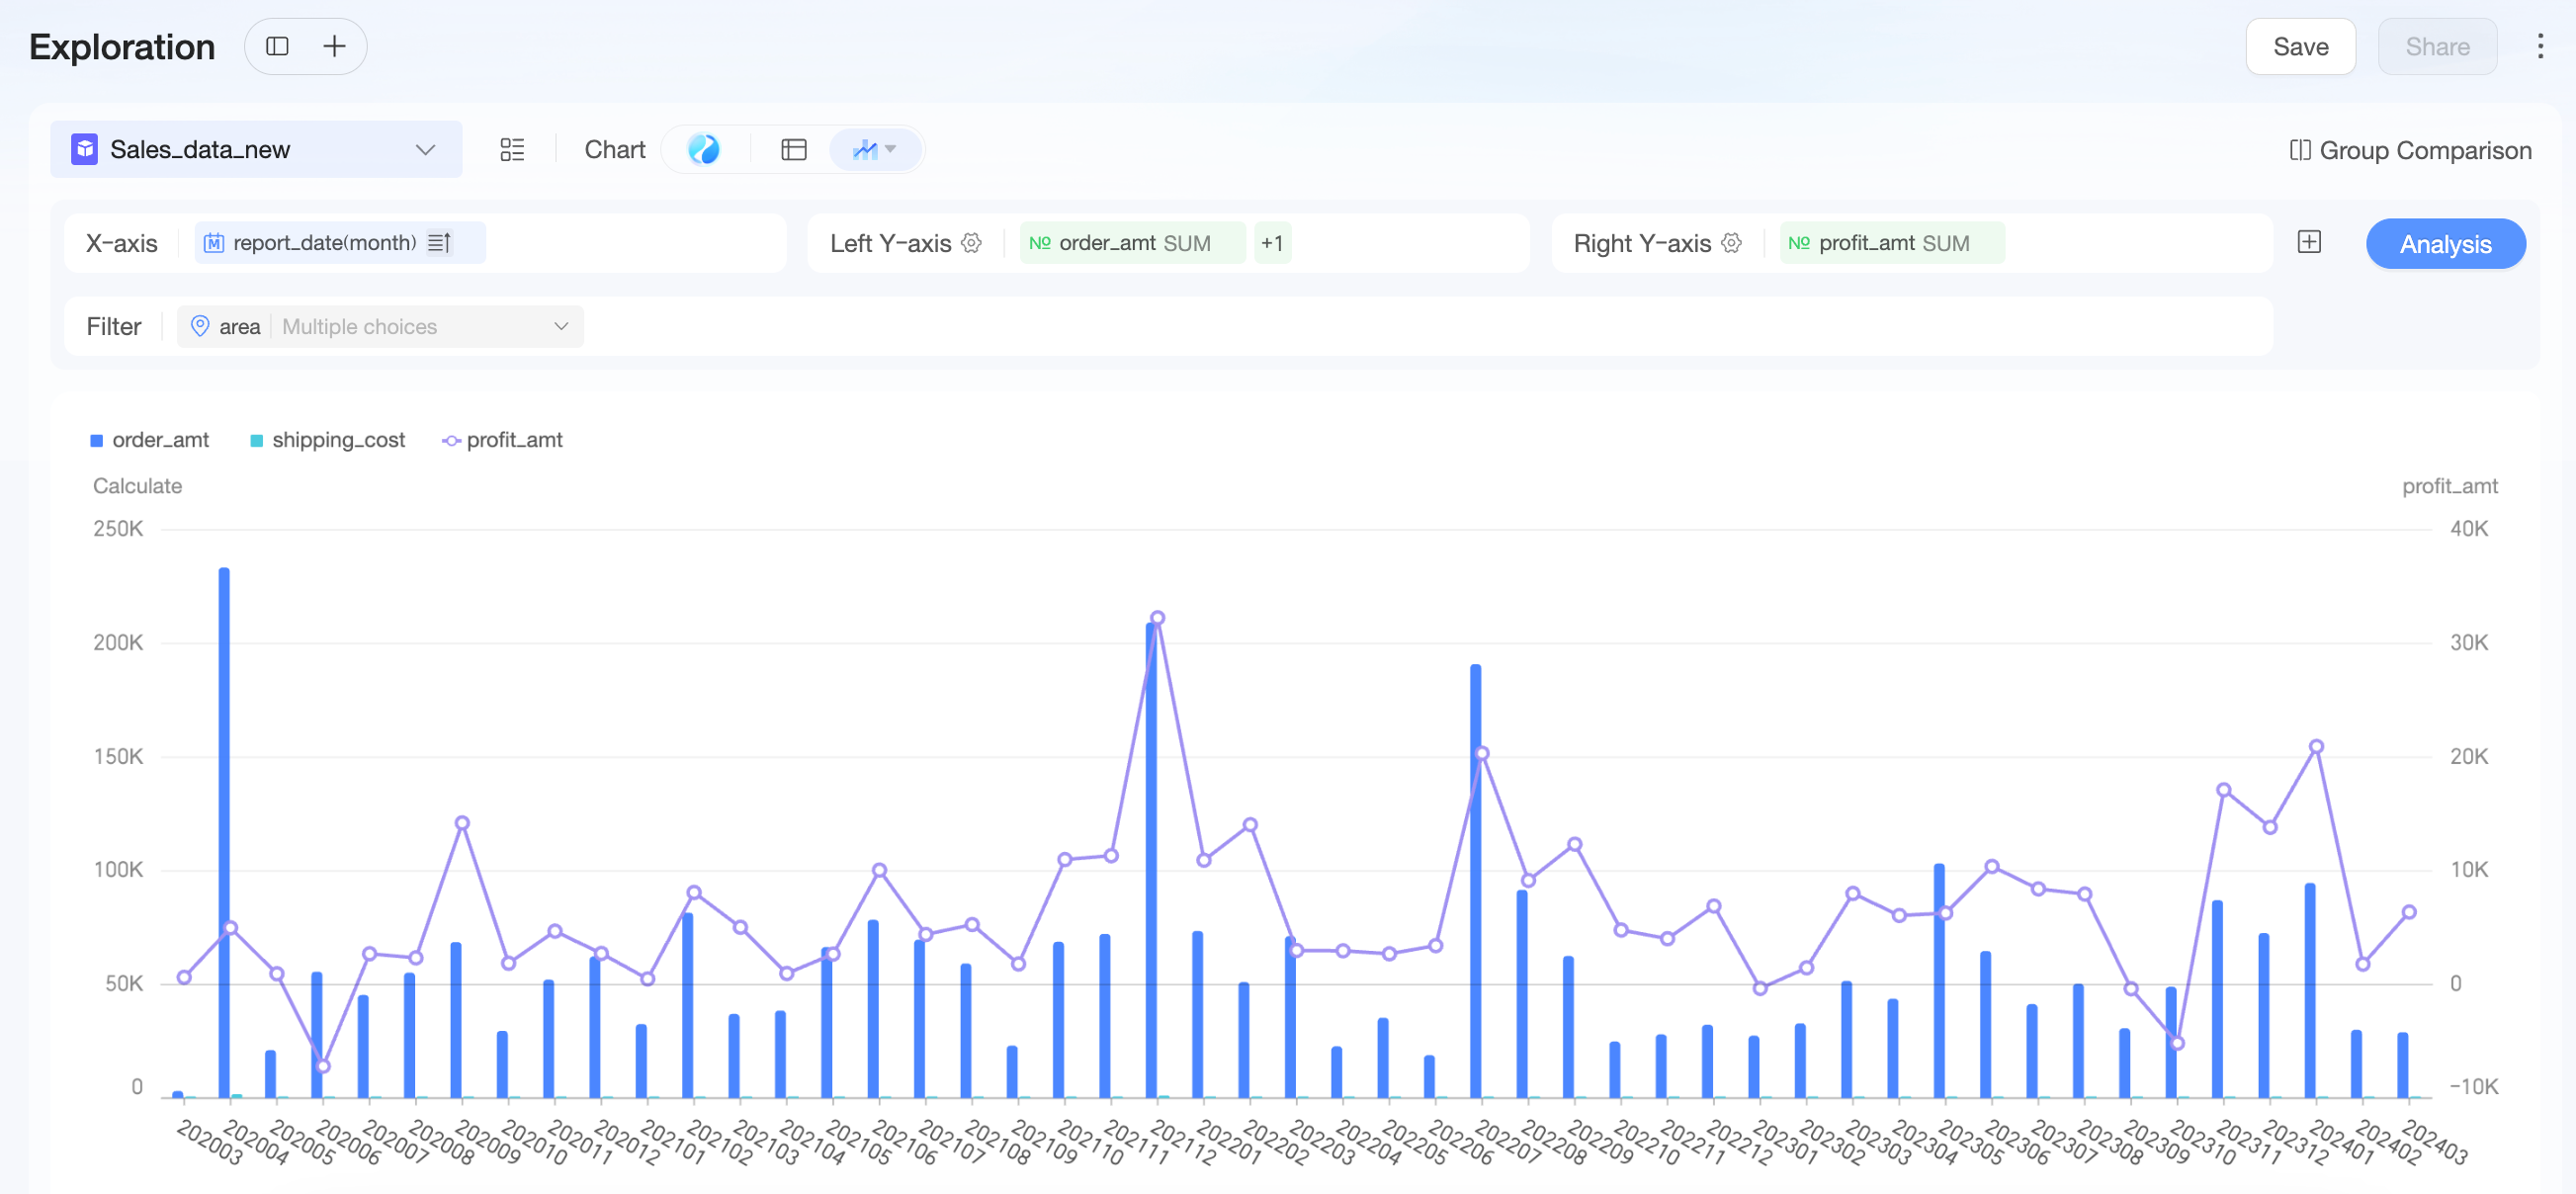Toggle shipping_cost series in the legend
The height and width of the screenshot is (1194, 2576).
coord(328,440)
